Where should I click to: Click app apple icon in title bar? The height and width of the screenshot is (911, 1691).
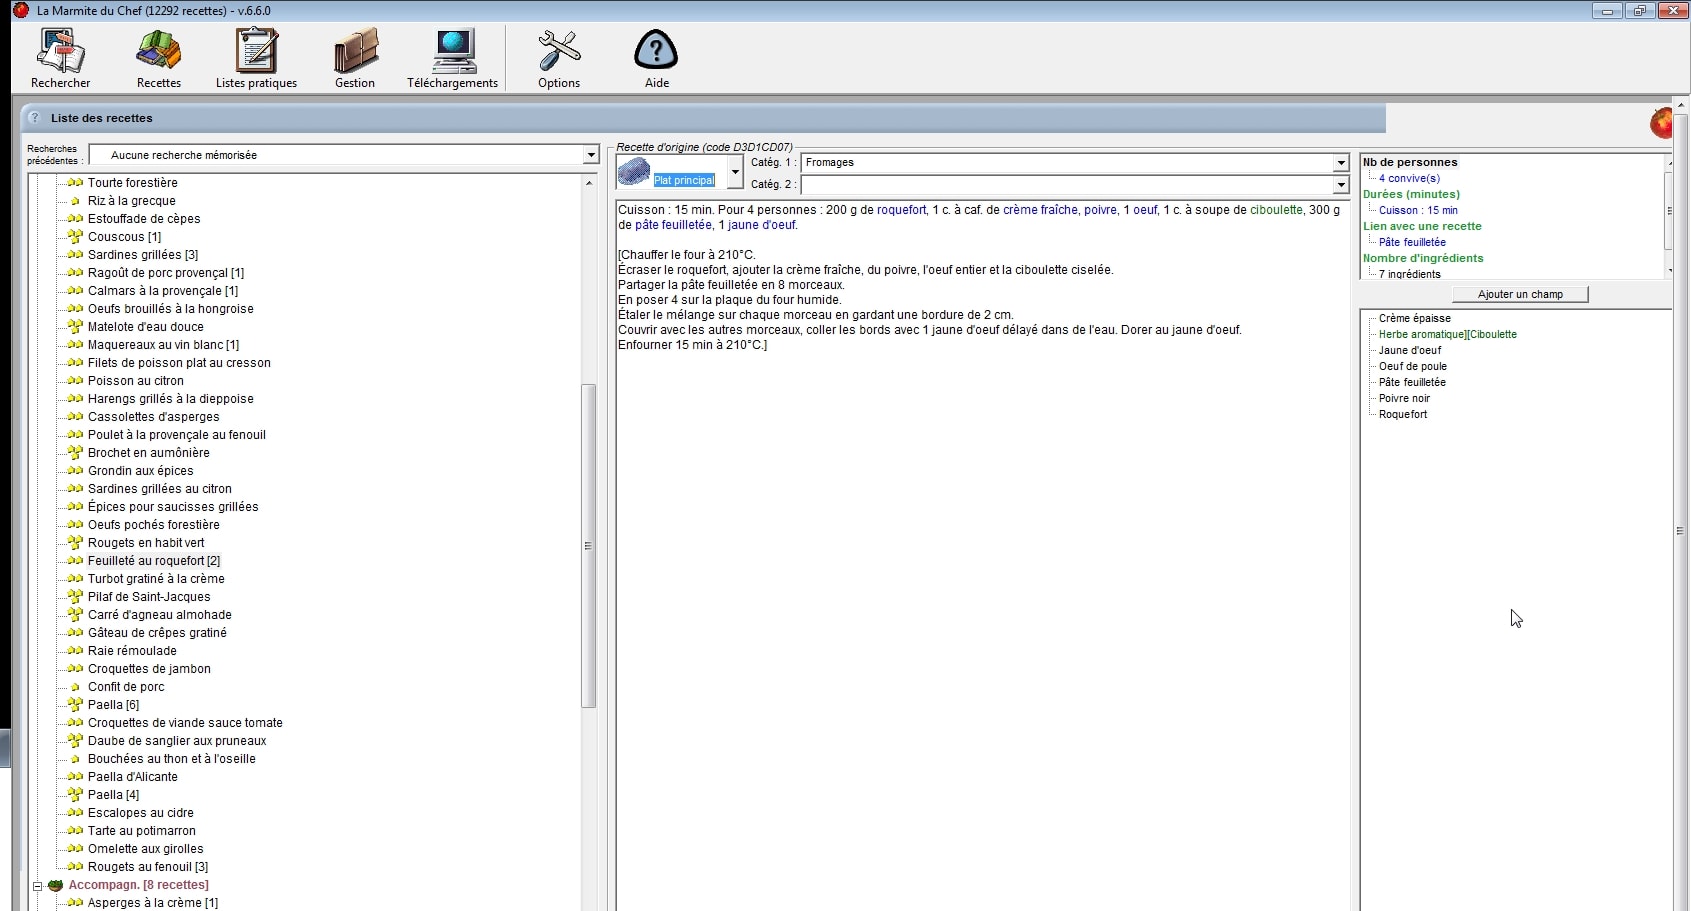click(x=20, y=10)
